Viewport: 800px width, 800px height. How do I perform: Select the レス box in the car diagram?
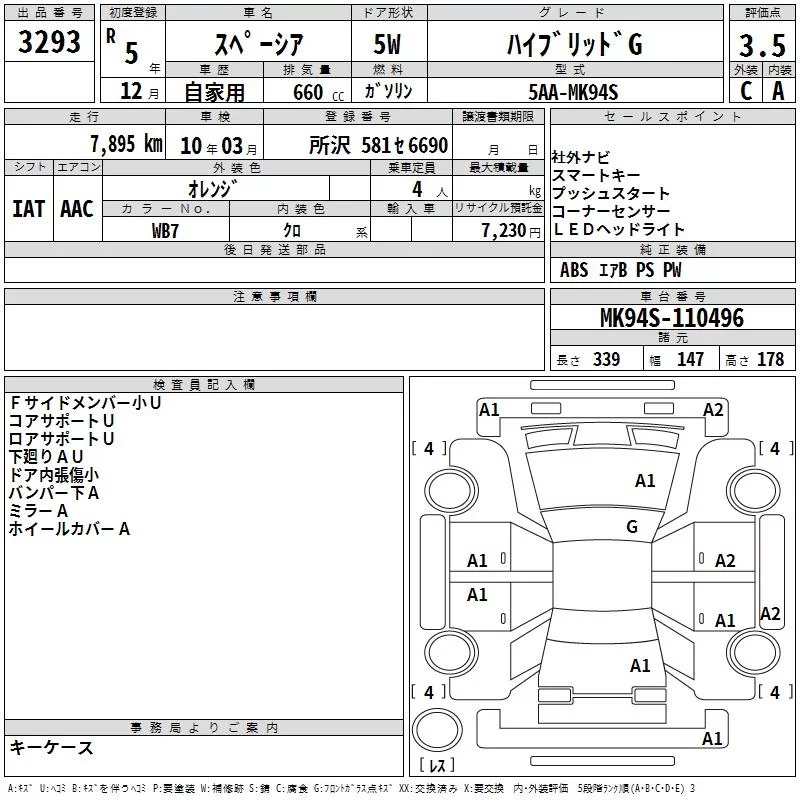[437, 767]
